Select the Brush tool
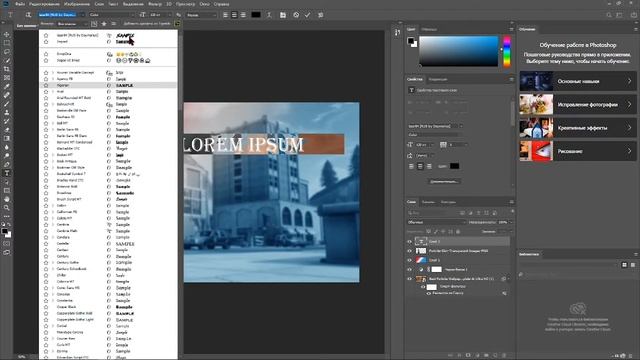The width and height of the screenshot is (640, 360). click(x=7, y=104)
